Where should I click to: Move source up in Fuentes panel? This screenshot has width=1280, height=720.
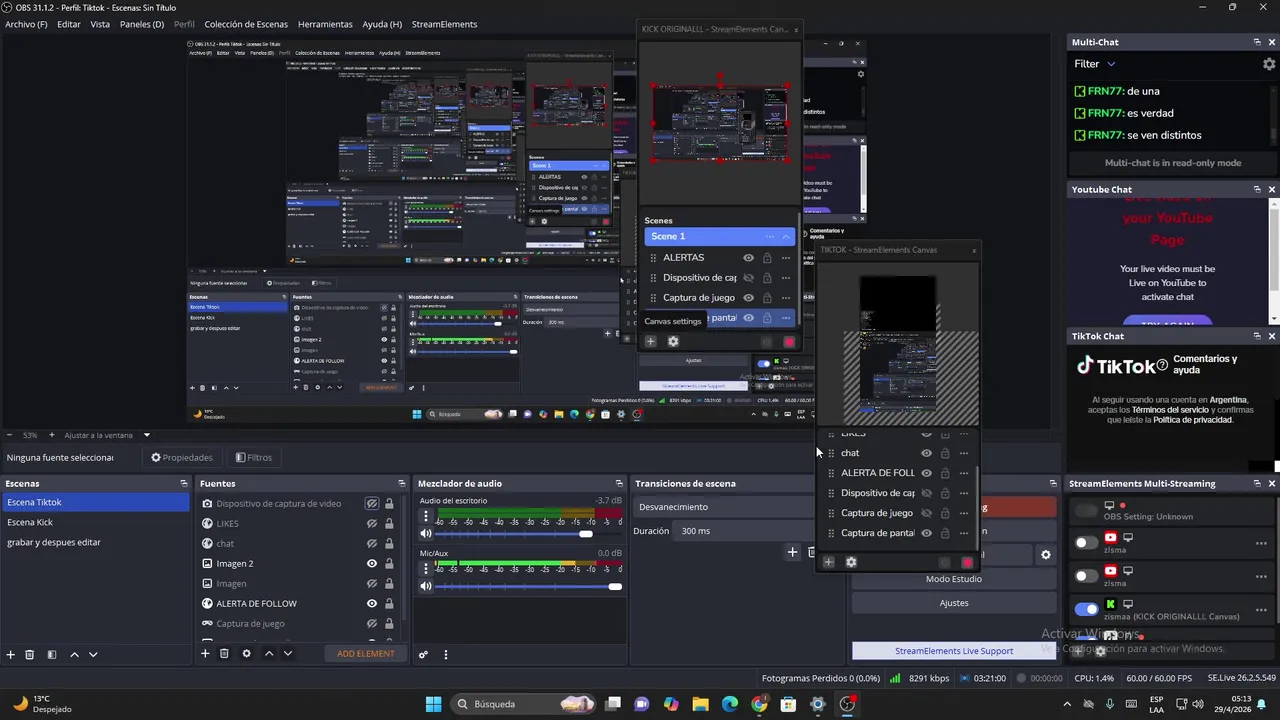(x=268, y=654)
